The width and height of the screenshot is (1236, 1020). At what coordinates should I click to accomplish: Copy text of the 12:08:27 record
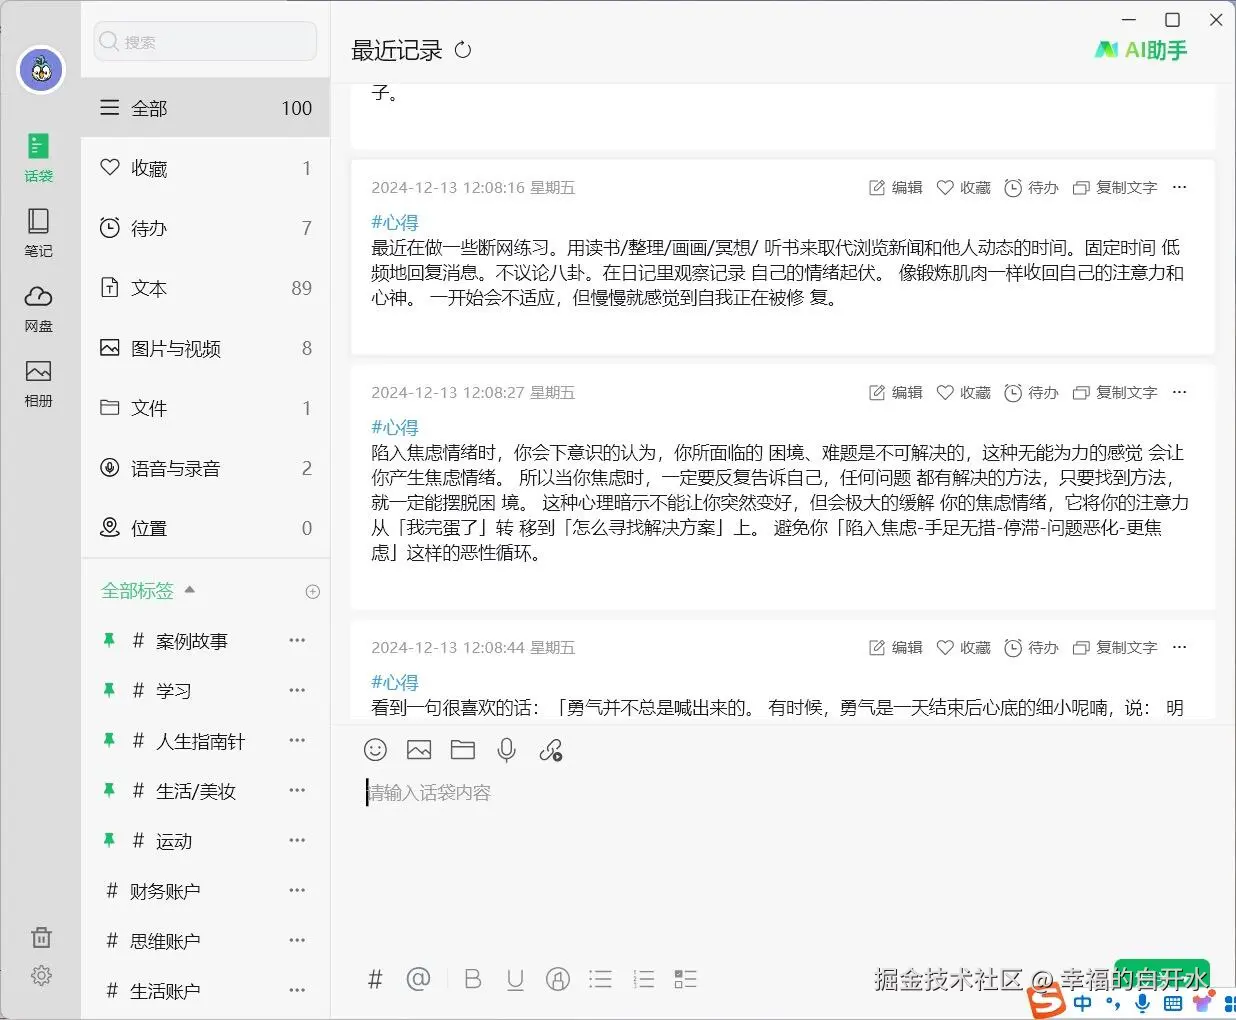point(1115,393)
